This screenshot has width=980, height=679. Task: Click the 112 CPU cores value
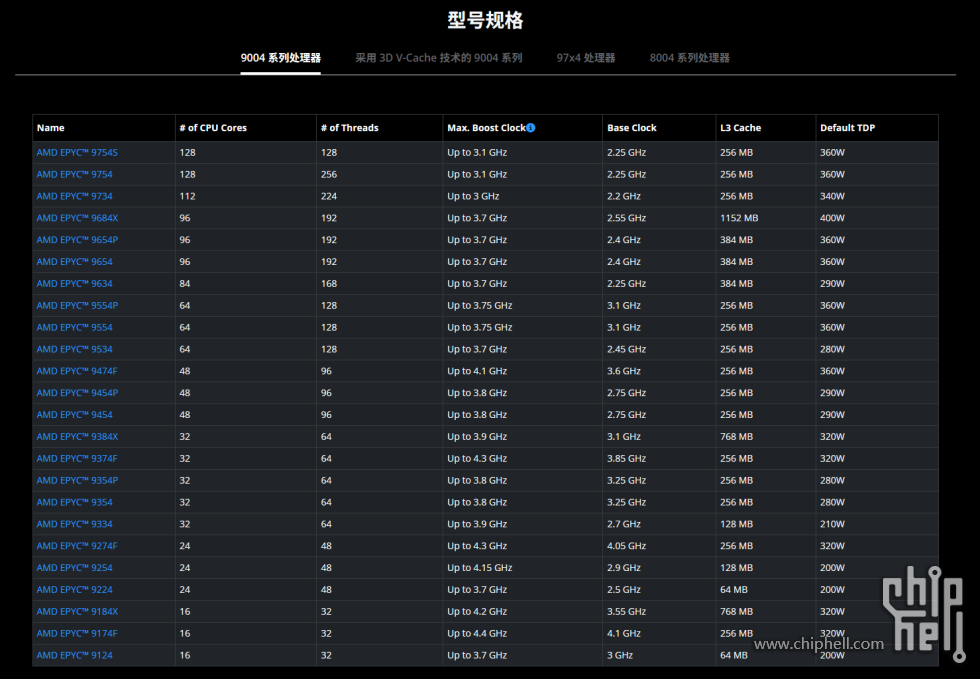coord(188,196)
